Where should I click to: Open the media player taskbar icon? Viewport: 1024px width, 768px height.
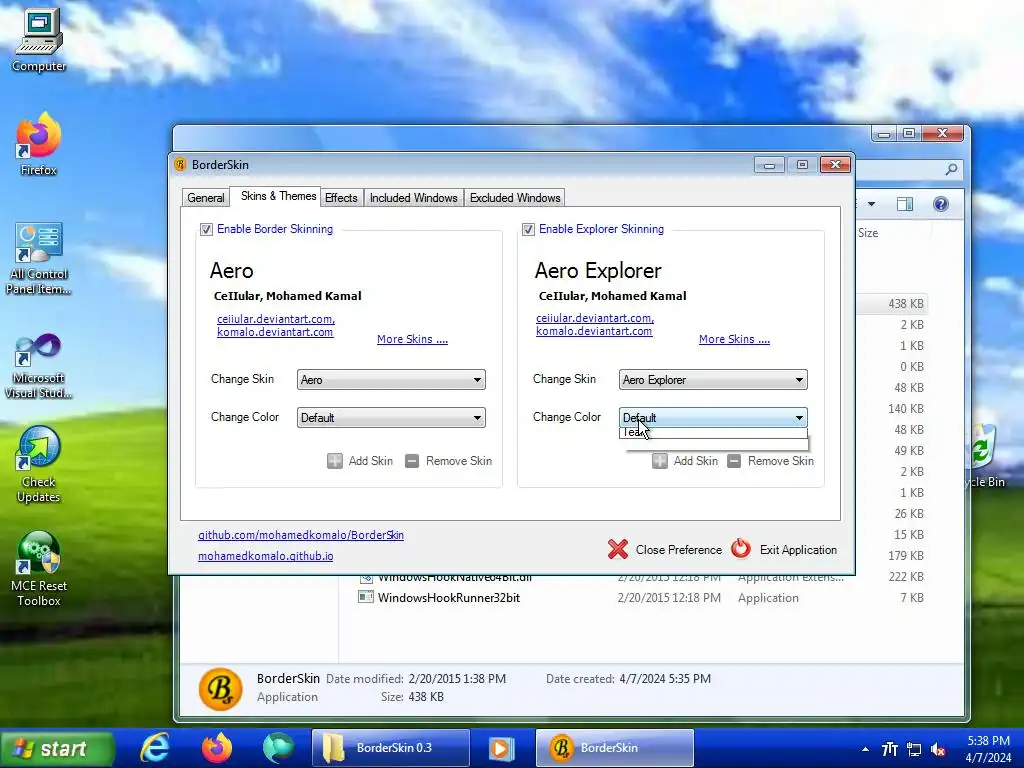point(502,748)
